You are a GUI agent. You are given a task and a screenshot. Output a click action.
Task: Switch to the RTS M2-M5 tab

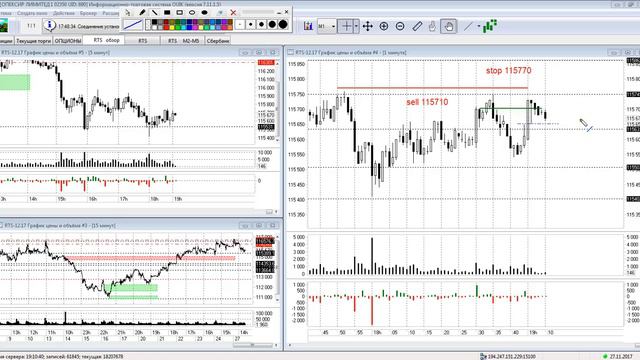click(x=183, y=41)
